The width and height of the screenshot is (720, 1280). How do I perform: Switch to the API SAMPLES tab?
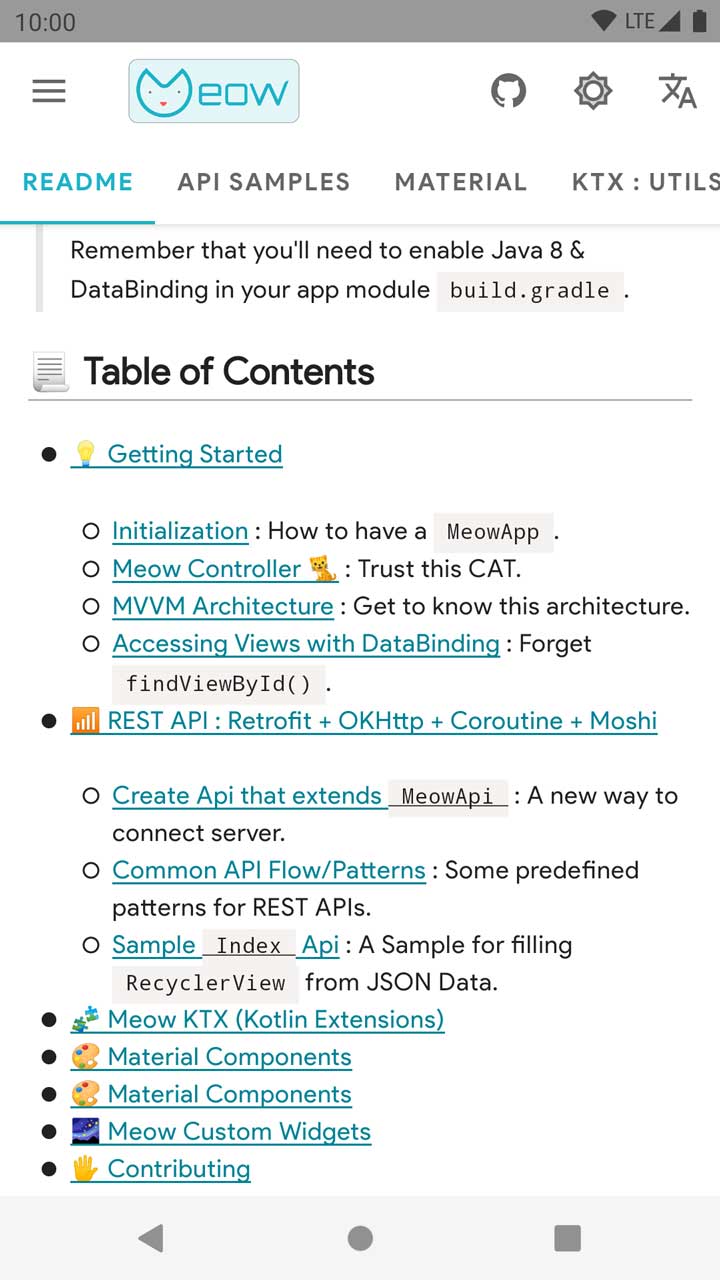pos(264,182)
